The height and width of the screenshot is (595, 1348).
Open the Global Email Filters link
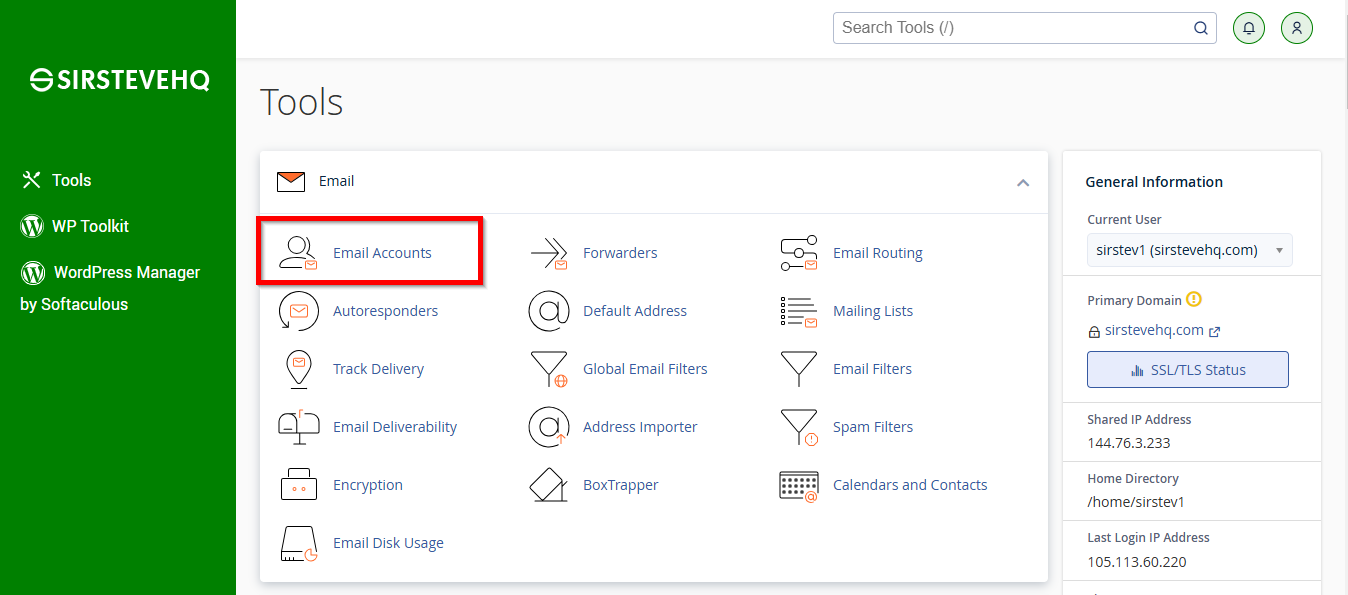coord(645,369)
